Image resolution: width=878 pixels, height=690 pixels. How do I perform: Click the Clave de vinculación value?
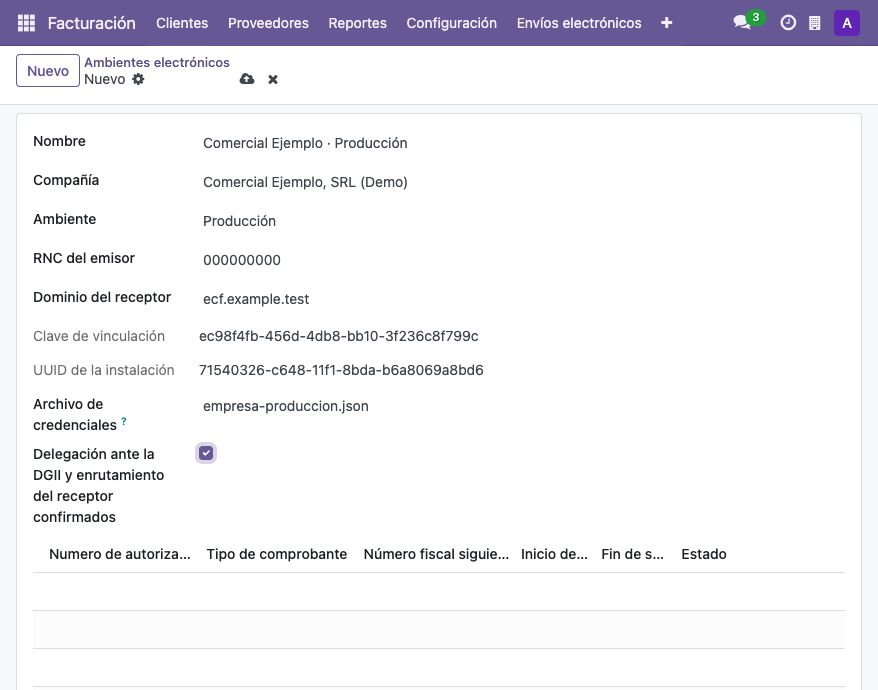pos(339,336)
